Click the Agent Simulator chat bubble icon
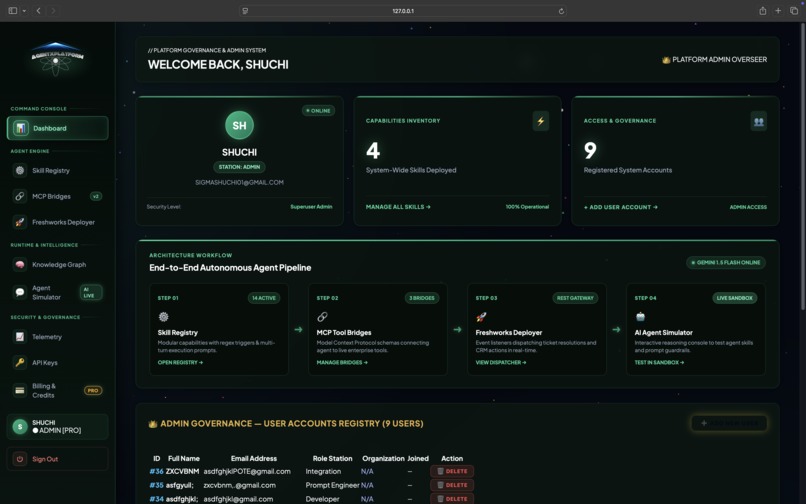This screenshot has width=806, height=504. 20,292
